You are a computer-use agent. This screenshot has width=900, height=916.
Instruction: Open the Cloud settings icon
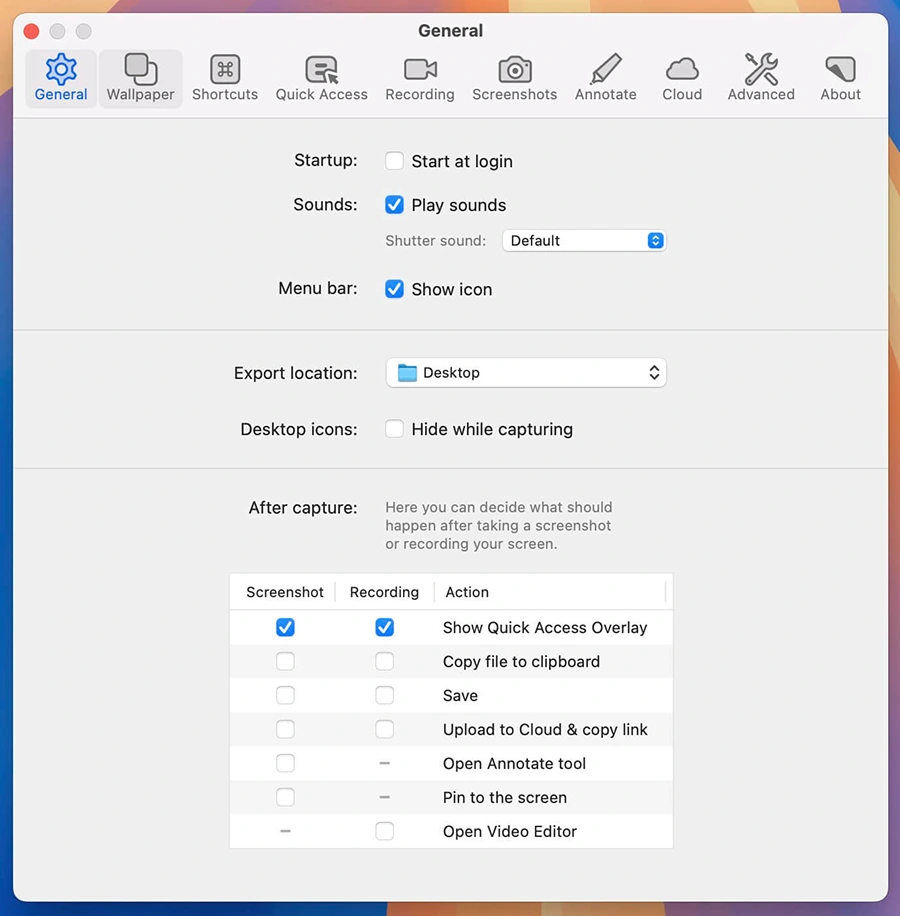(682, 69)
